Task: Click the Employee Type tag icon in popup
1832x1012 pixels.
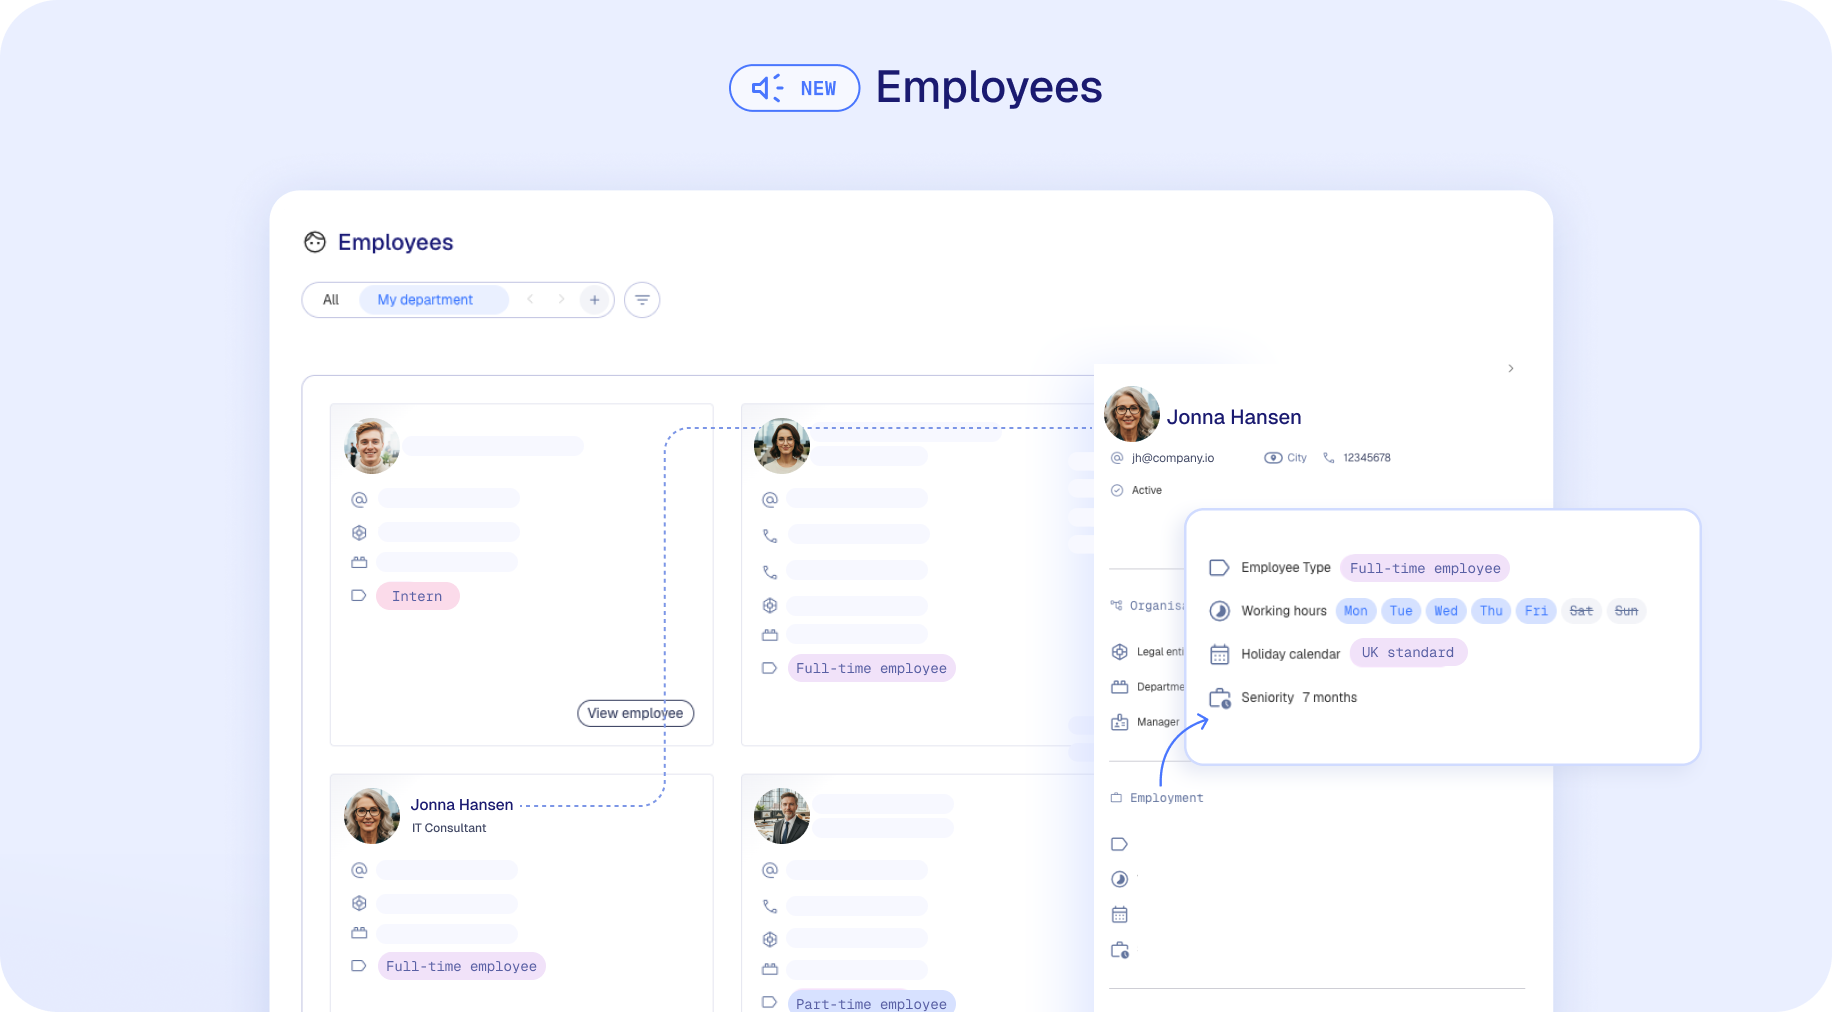Action: pos(1219,567)
